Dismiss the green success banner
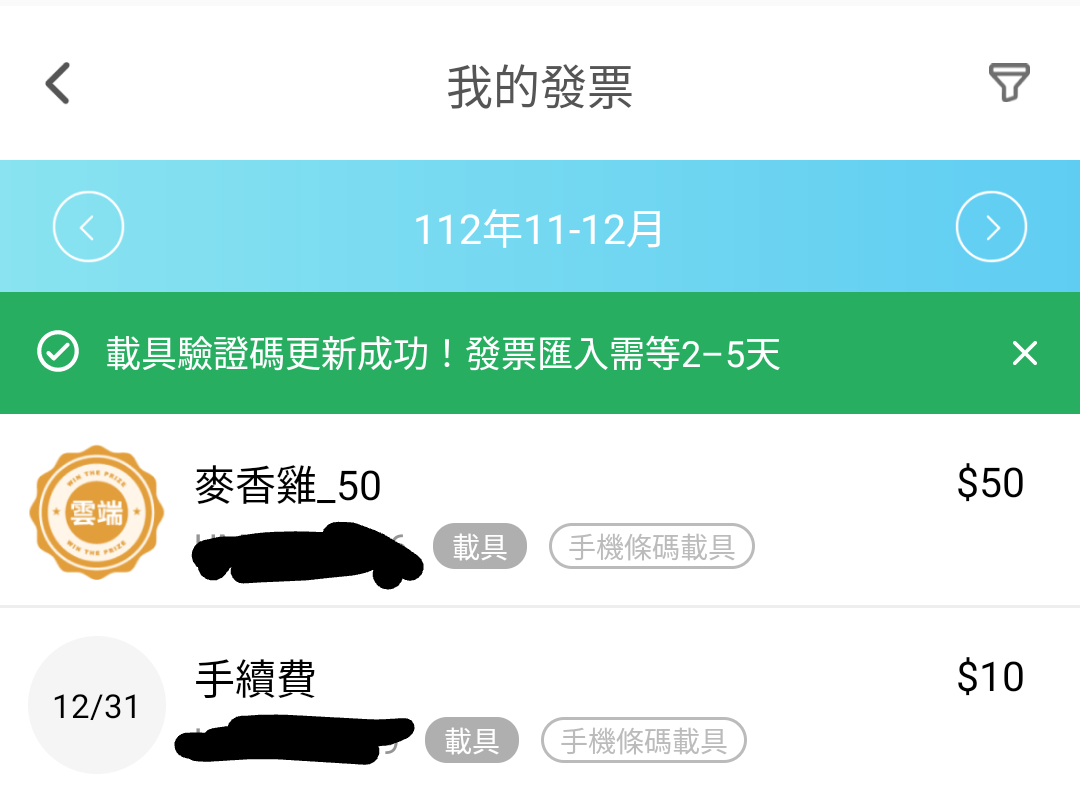 1024,353
